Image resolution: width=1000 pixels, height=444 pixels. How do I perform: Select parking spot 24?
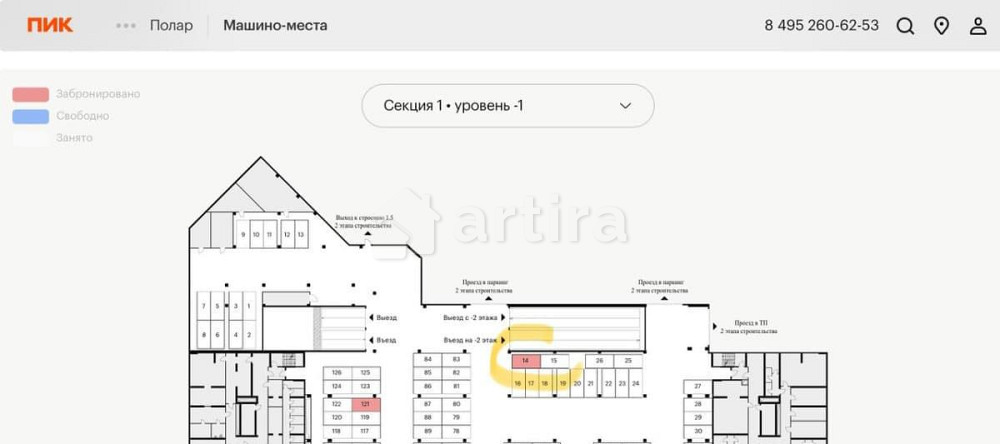[x=635, y=383]
